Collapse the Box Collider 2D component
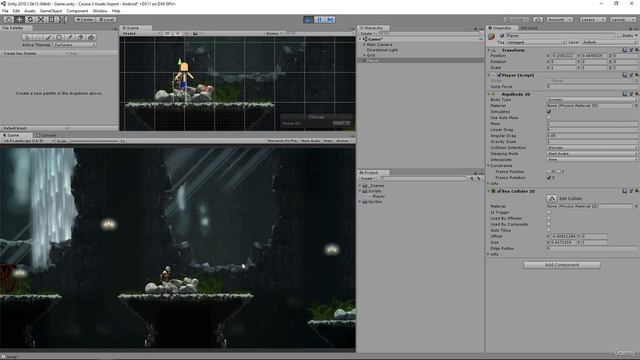 tap(489, 191)
